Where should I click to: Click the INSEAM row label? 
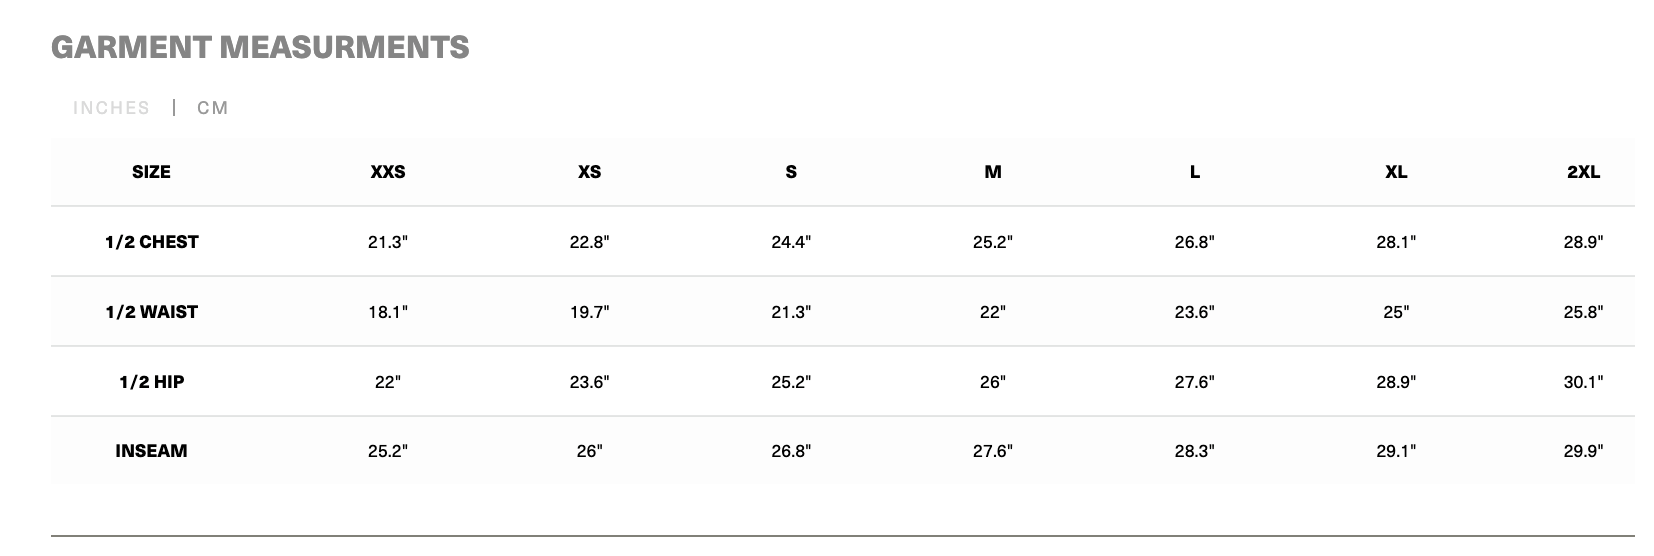pos(151,451)
